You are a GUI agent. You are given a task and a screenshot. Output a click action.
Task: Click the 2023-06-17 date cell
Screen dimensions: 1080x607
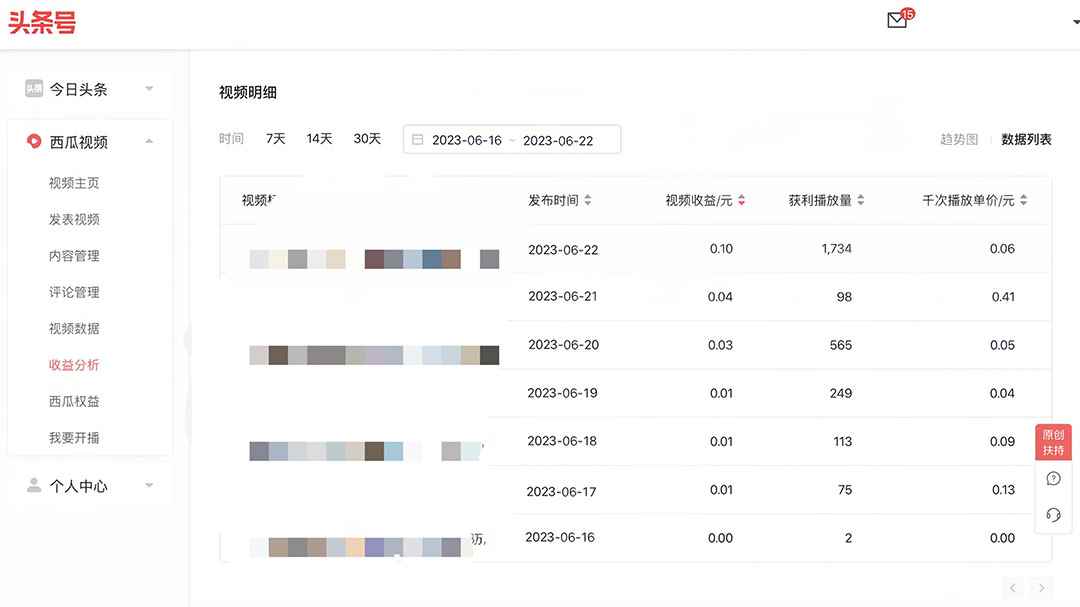(561, 491)
